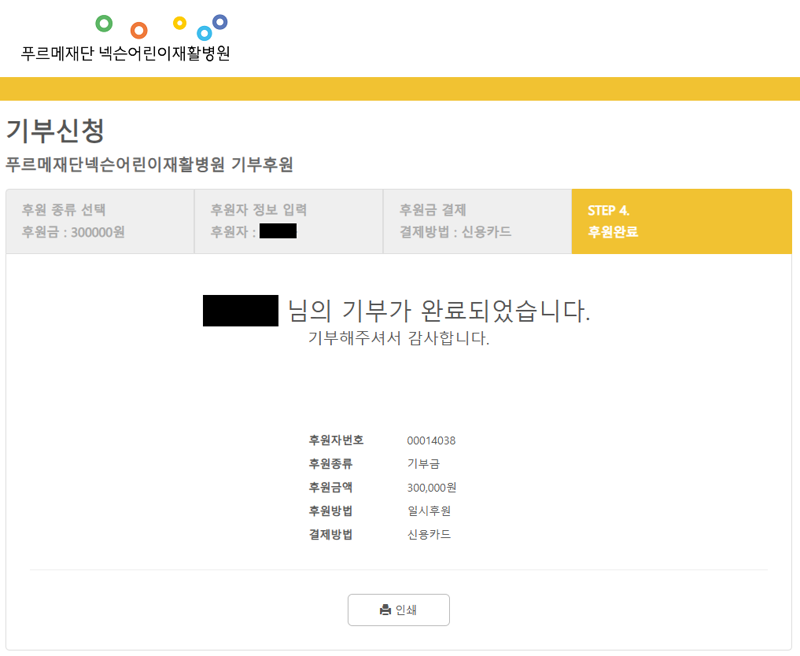
Task: Click the 기부신청 page heading
Action: (x=55, y=130)
